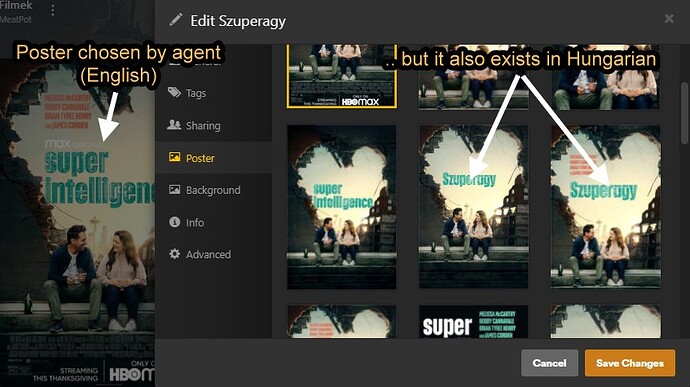The width and height of the screenshot is (690, 387).
Task: Open the Sharing section
Action: (x=213, y=125)
